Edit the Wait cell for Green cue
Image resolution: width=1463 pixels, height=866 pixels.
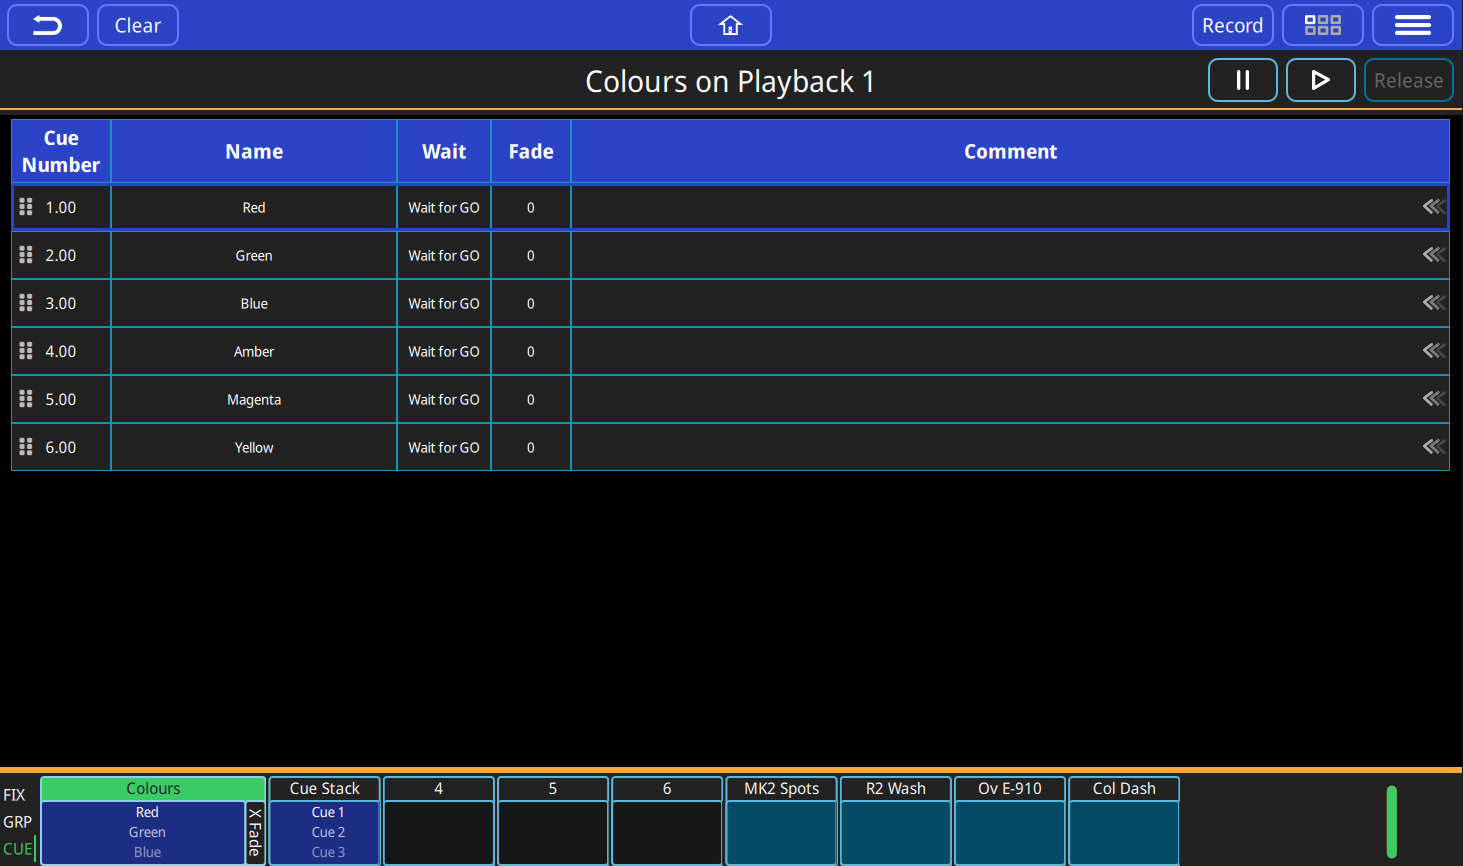(x=444, y=256)
